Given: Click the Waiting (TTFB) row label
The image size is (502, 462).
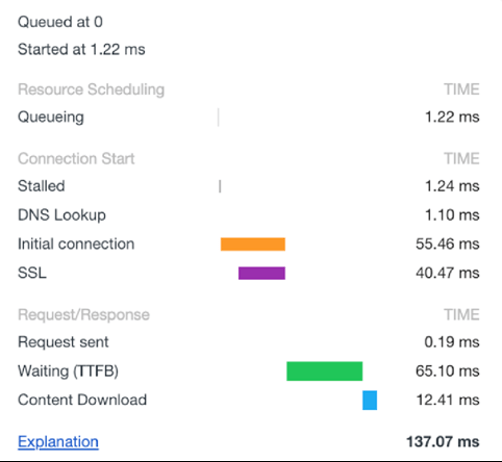Looking at the screenshot, I should tap(68, 371).
